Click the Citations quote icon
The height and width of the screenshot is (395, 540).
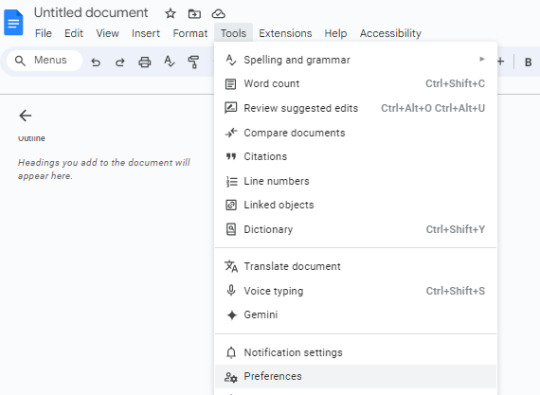coord(231,157)
